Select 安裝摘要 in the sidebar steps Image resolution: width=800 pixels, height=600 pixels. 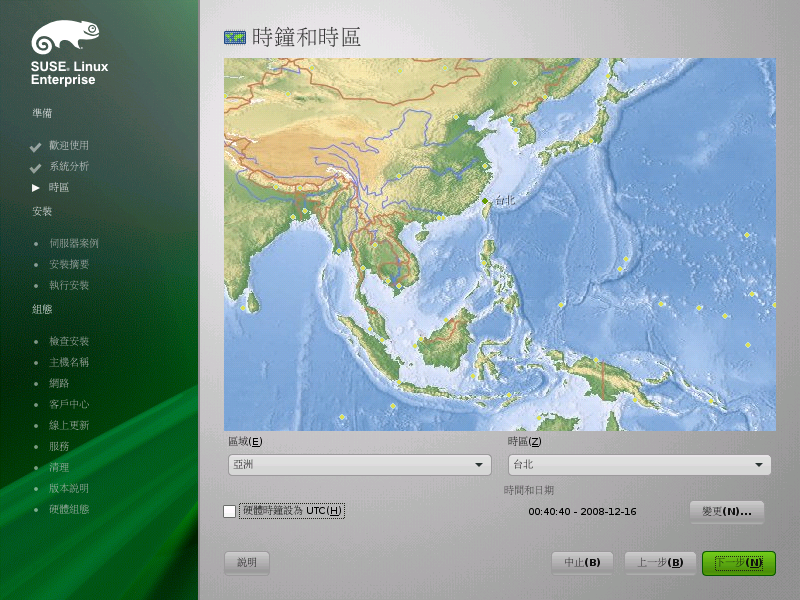click(x=69, y=264)
